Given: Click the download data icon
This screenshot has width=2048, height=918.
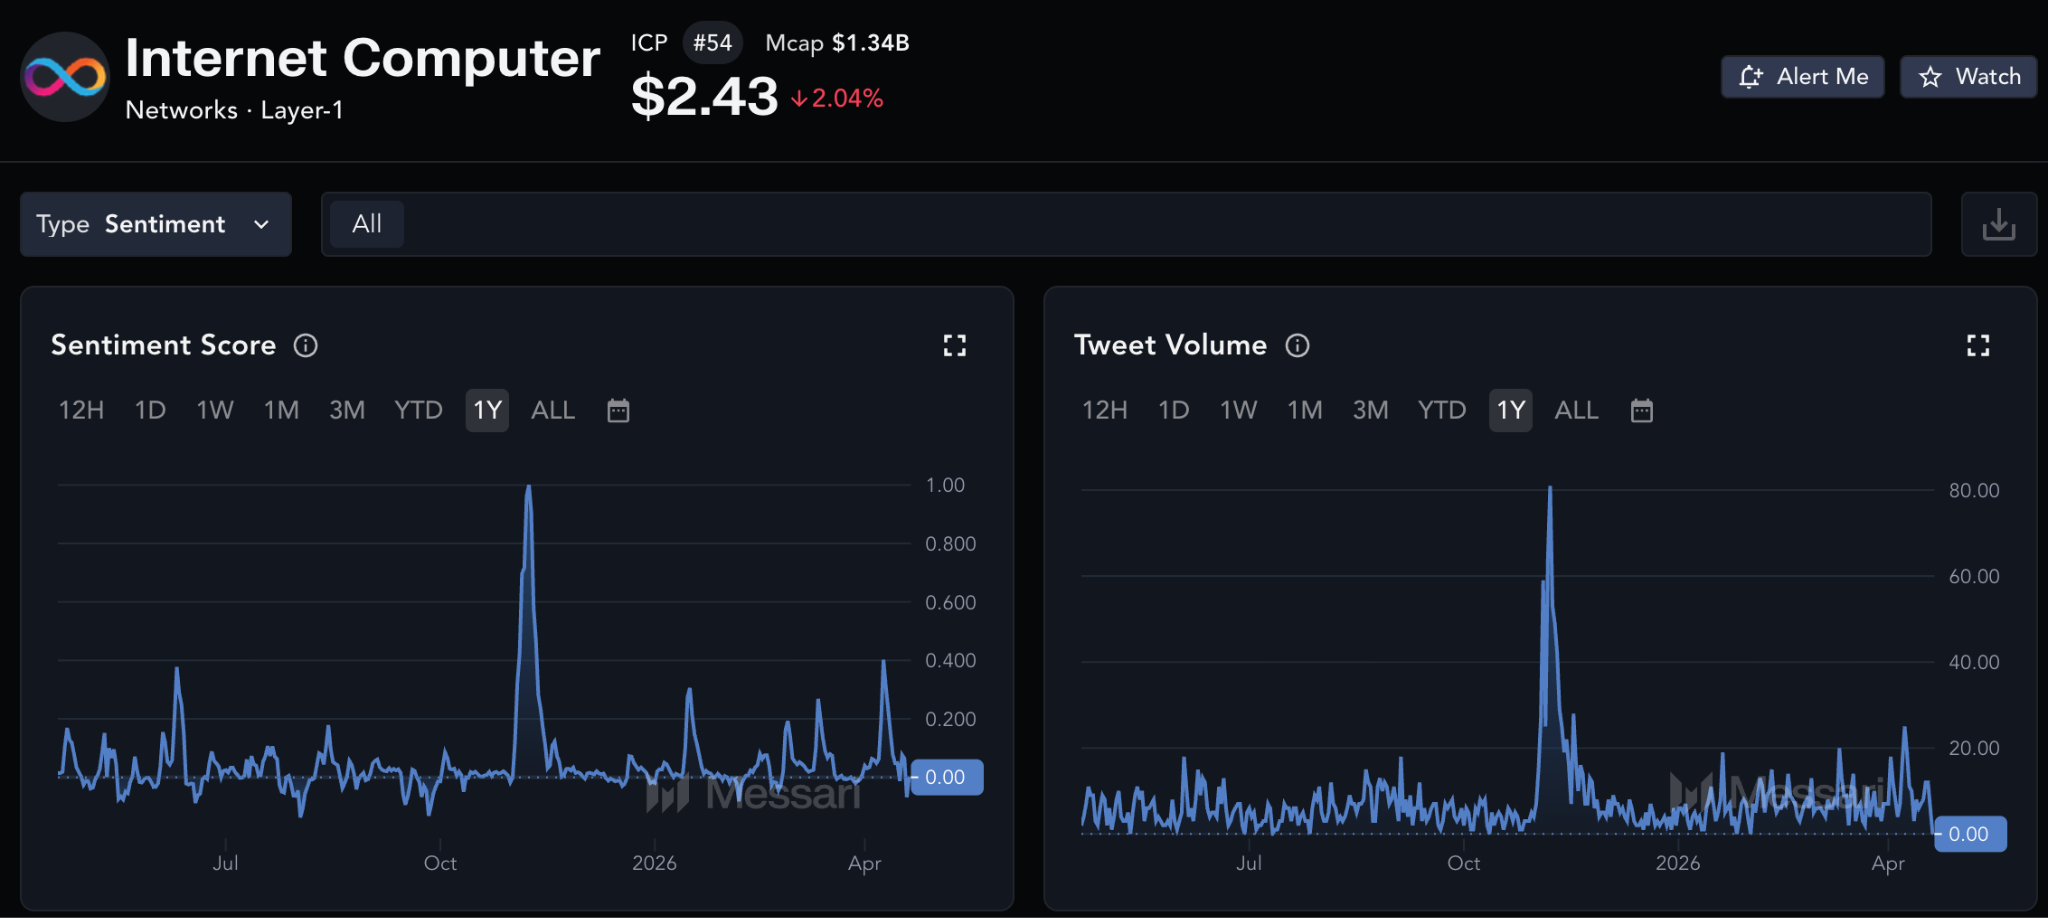Looking at the screenshot, I should (1998, 225).
